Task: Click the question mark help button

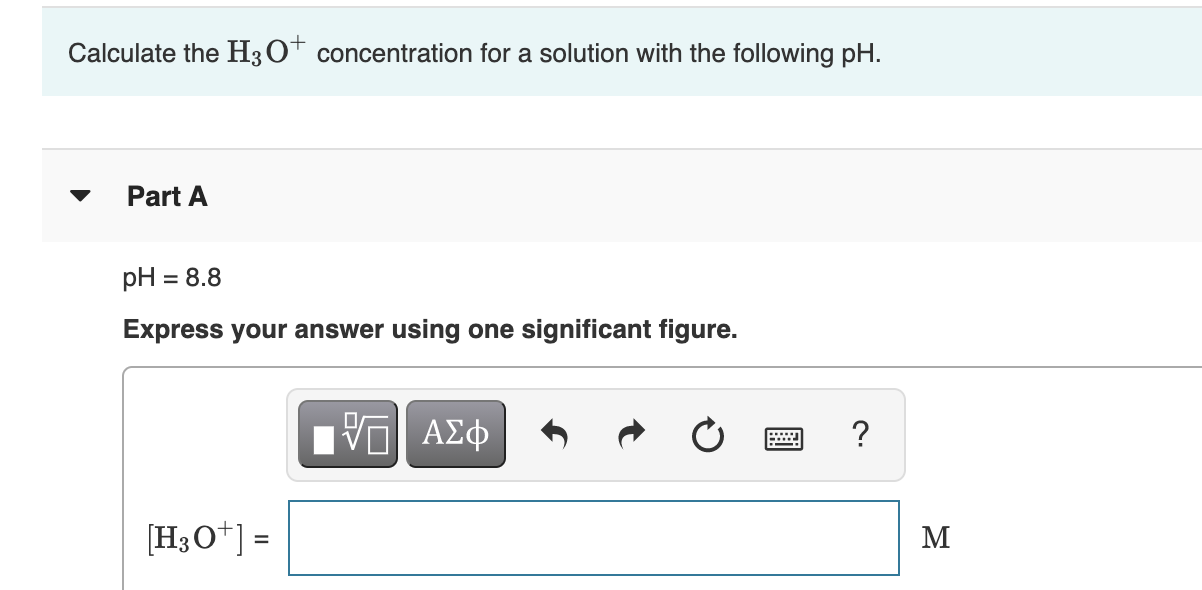Action: [861, 433]
